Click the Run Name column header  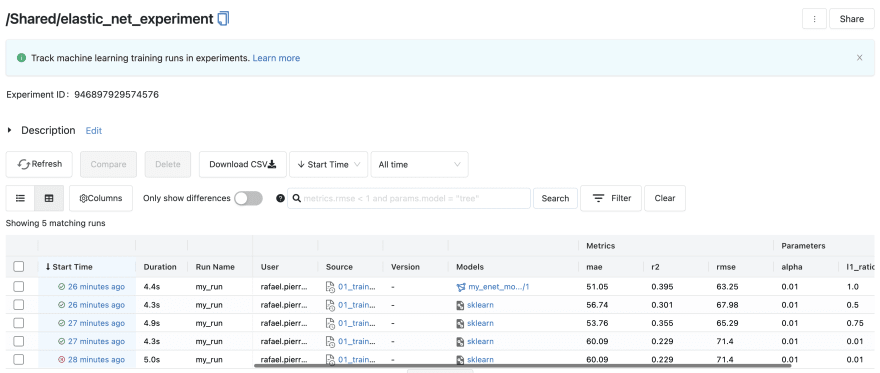coord(215,267)
